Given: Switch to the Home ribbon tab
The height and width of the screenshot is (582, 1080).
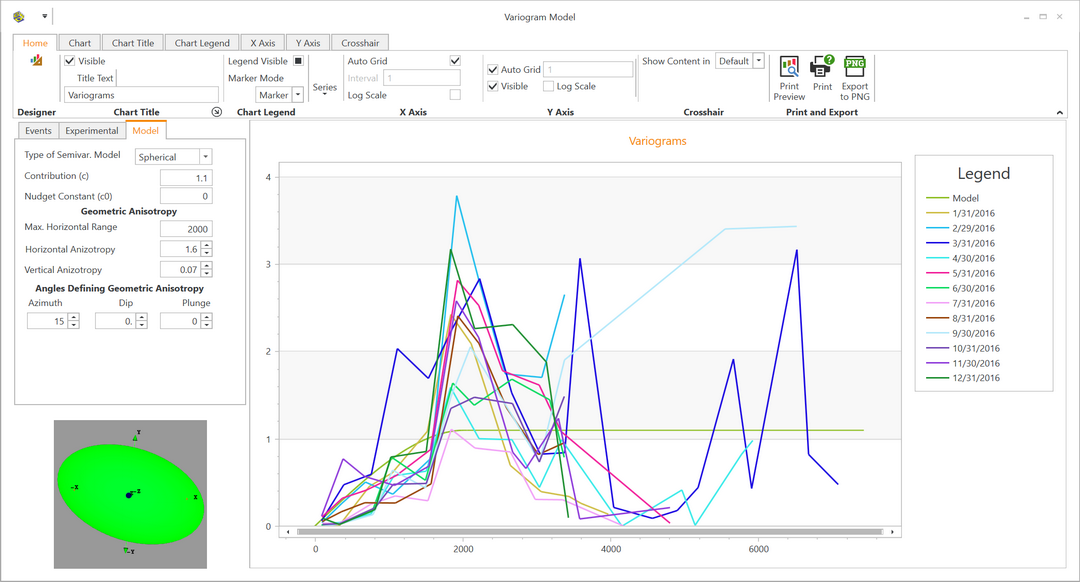Looking at the screenshot, I should click(x=35, y=43).
